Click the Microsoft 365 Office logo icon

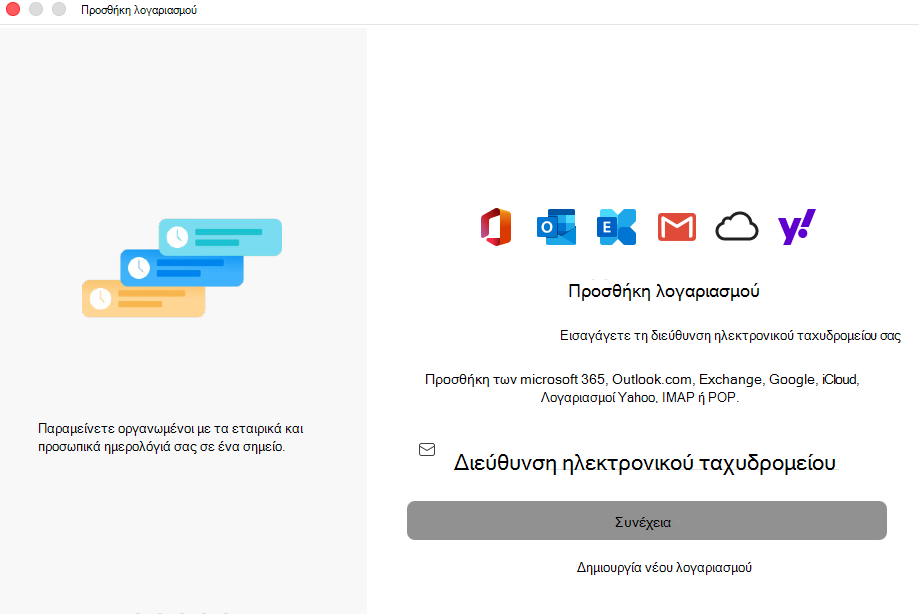coord(496,227)
